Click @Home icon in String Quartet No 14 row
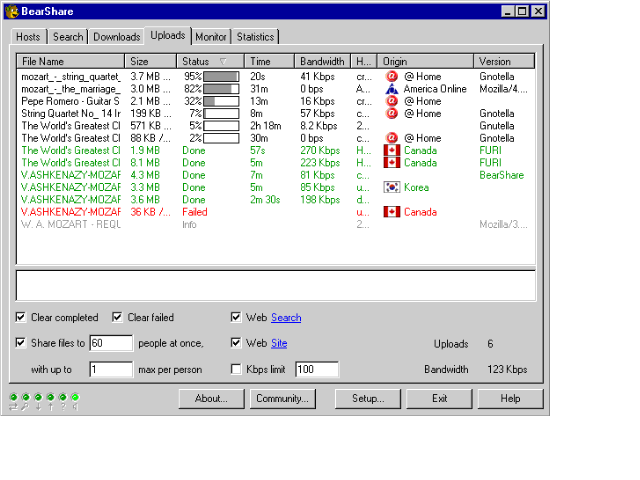 (x=391, y=113)
